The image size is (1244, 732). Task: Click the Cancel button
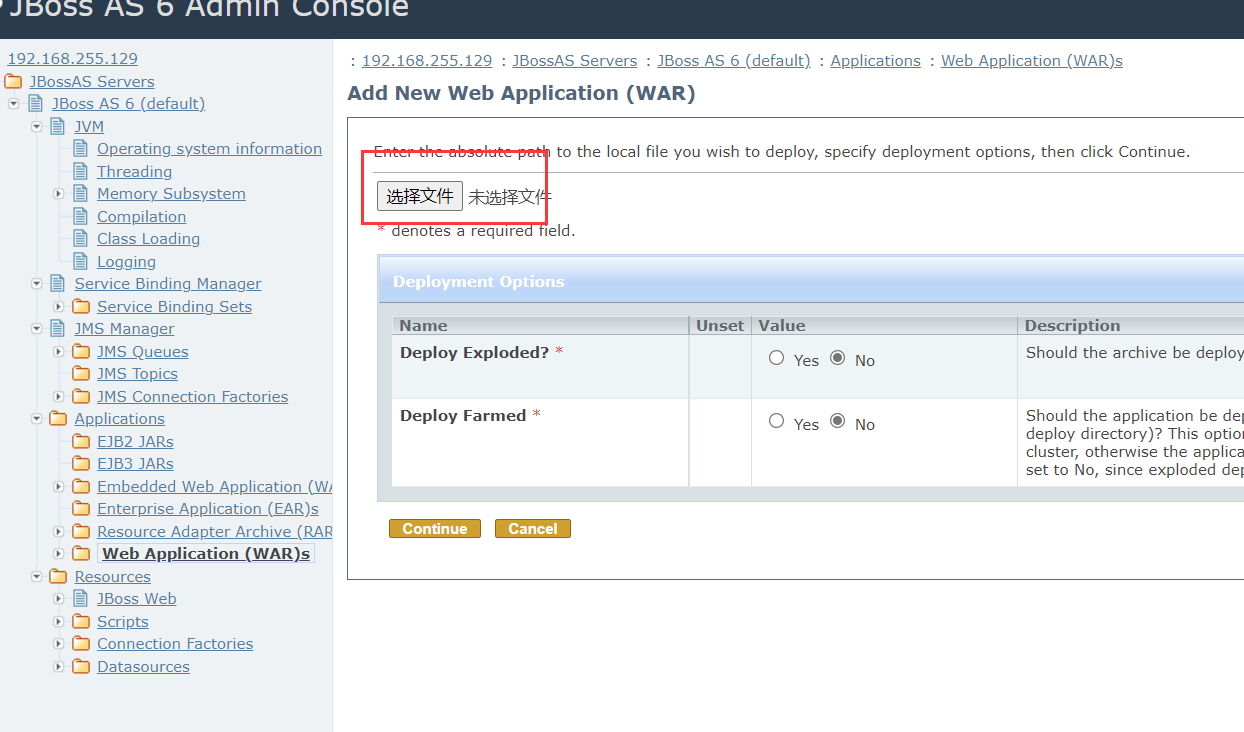pos(533,529)
